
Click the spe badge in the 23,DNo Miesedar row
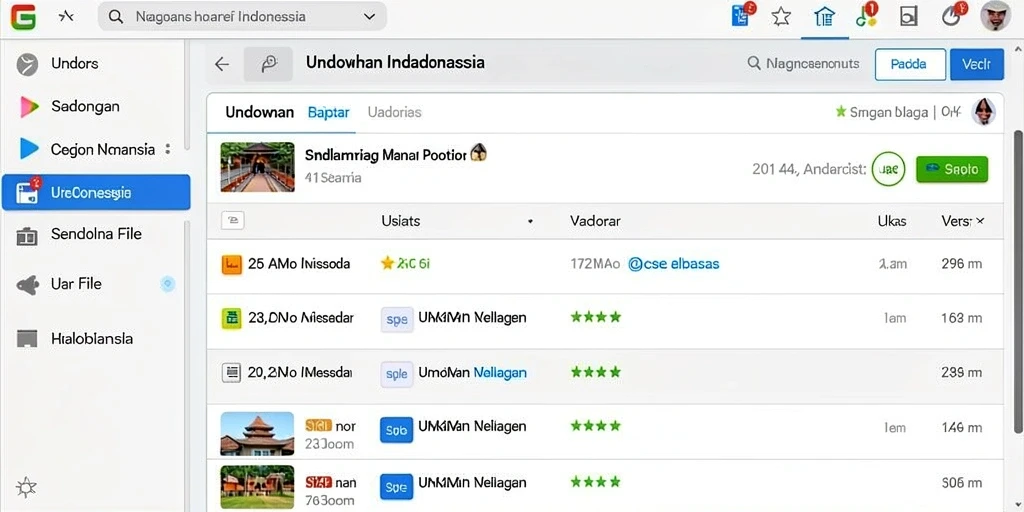pos(397,319)
